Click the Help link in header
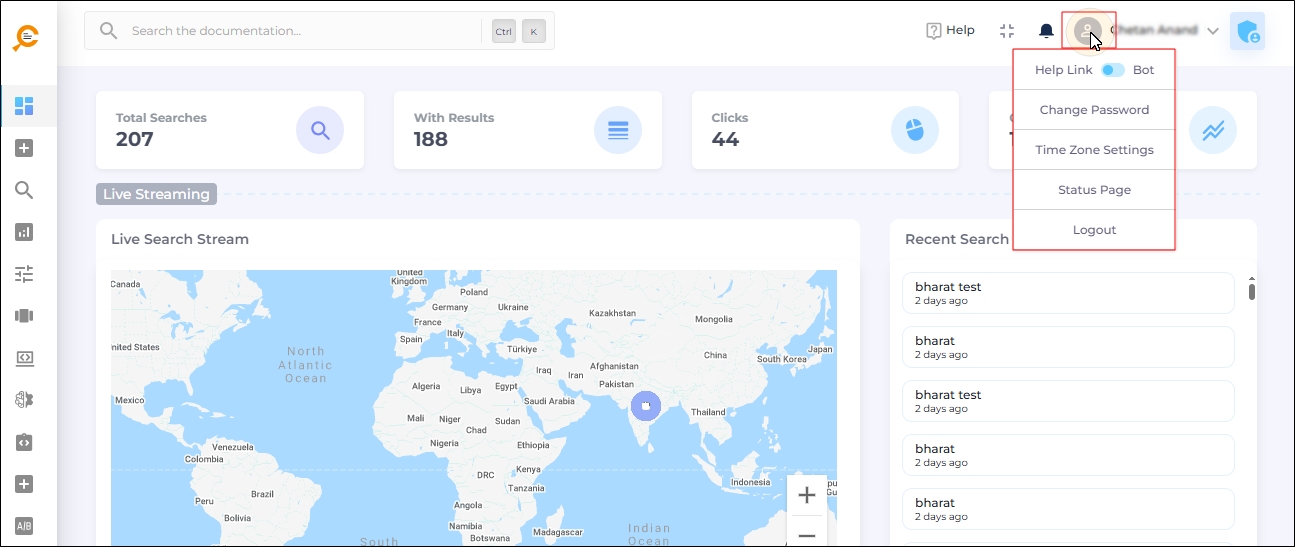This screenshot has height=547, width=1295. point(950,31)
